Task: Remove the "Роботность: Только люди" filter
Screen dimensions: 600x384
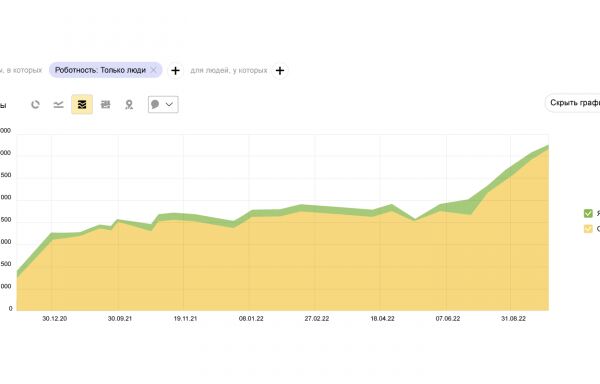Action: [x=153, y=70]
